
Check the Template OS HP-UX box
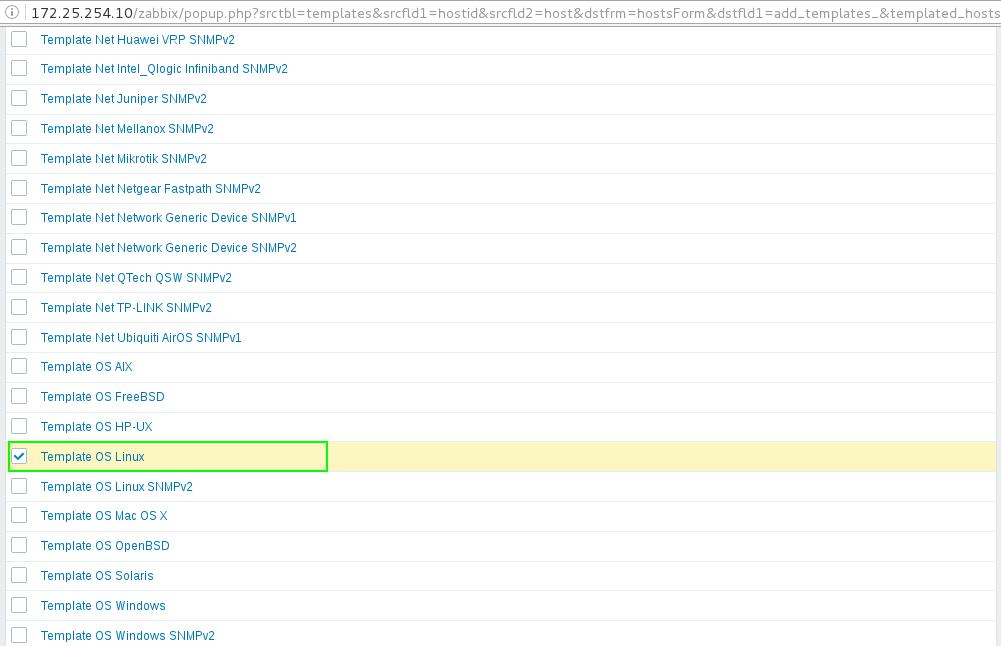click(x=19, y=426)
